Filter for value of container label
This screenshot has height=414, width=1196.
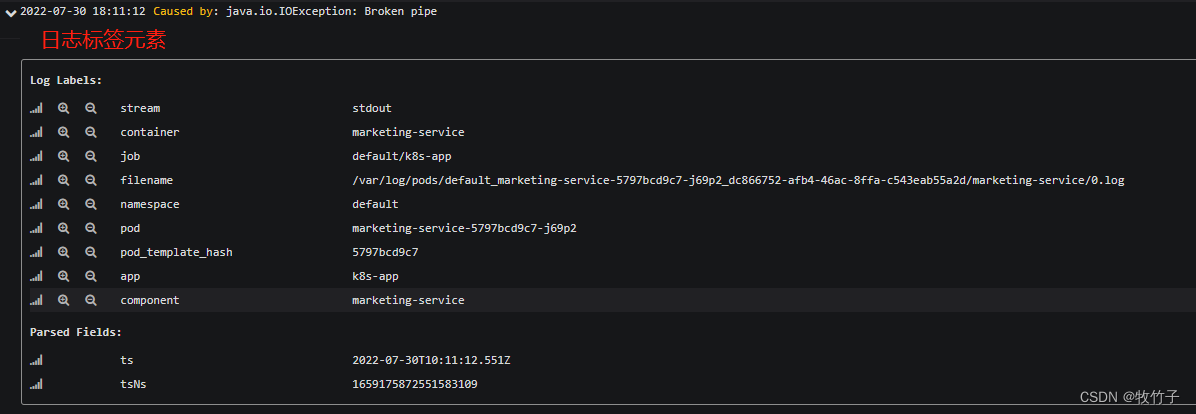pos(63,132)
